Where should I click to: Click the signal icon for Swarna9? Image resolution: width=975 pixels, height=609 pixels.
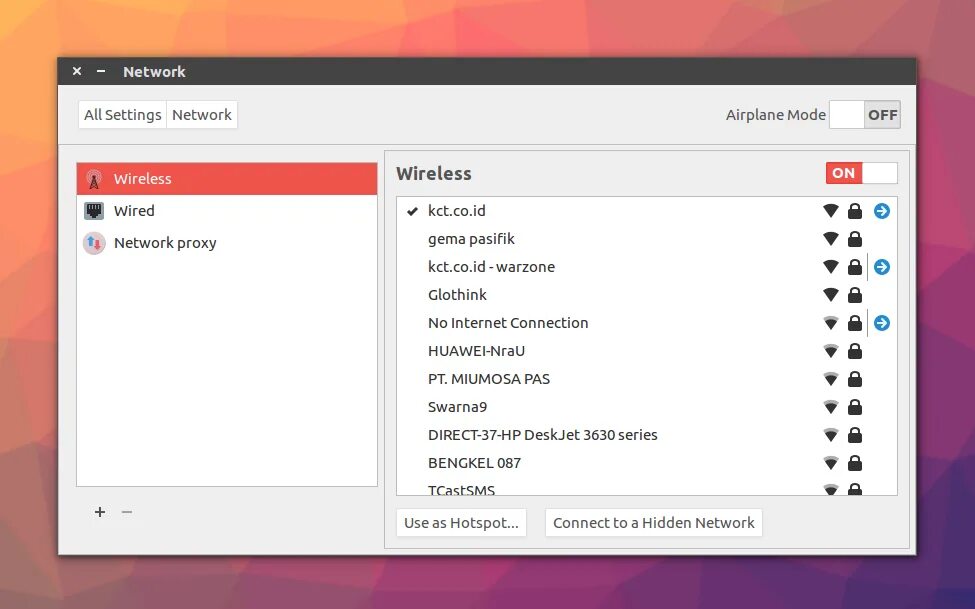831,407
